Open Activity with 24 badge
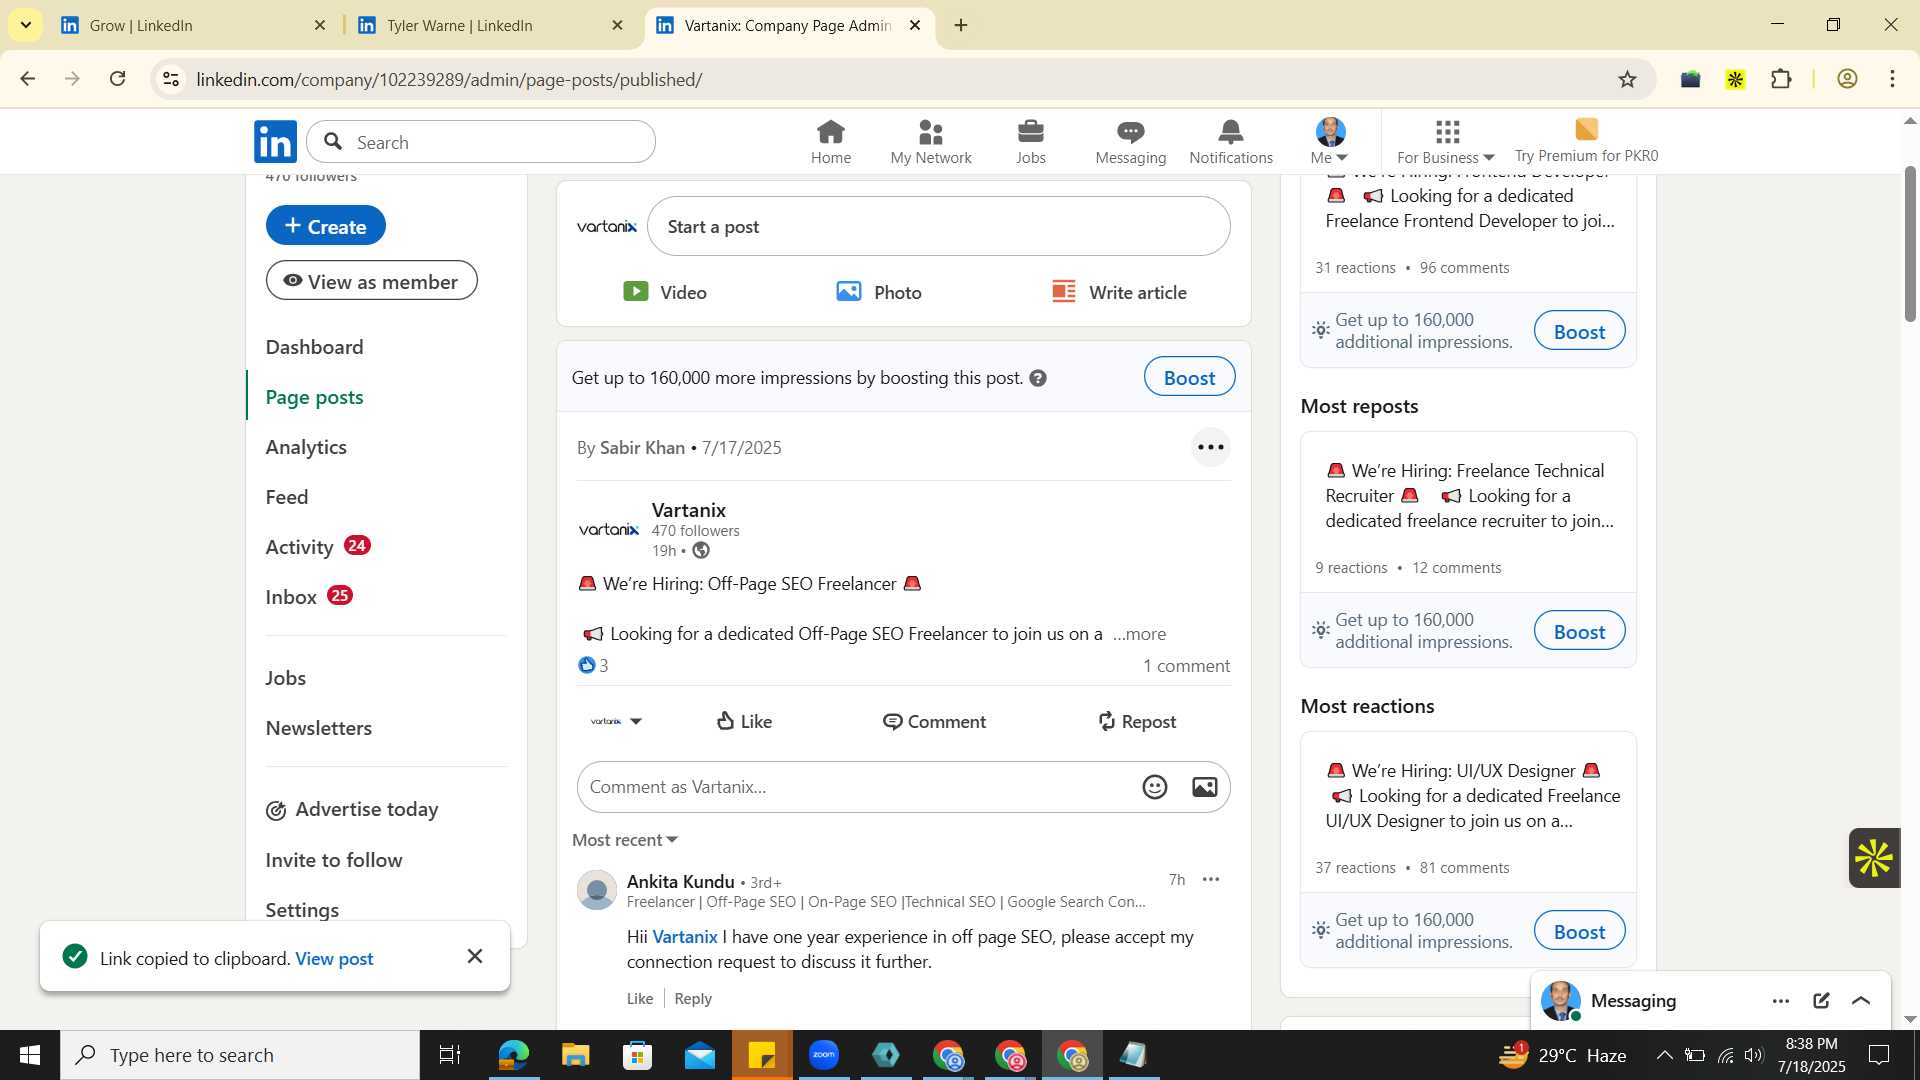This screenshot has height=1080, width=1920. click(x=318, y=547)
